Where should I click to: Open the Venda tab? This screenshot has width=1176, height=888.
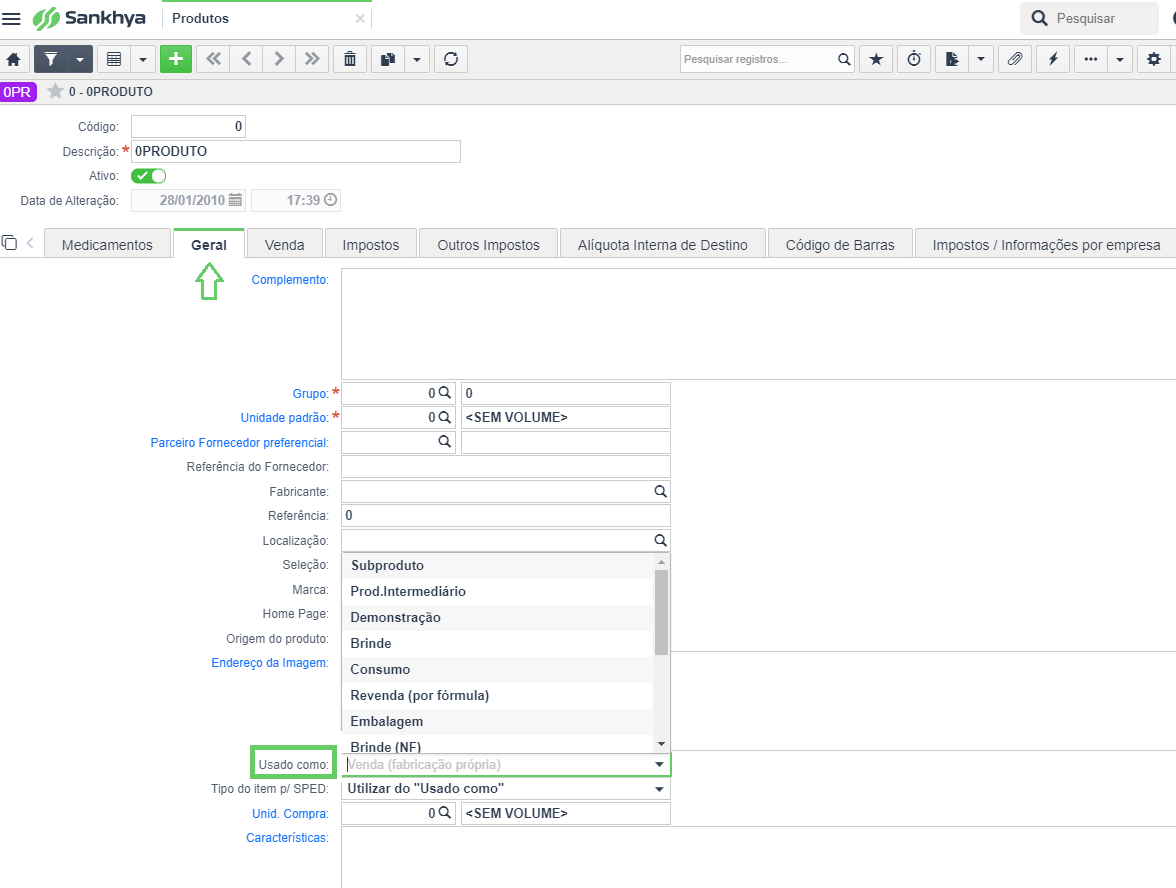(284, 245)
